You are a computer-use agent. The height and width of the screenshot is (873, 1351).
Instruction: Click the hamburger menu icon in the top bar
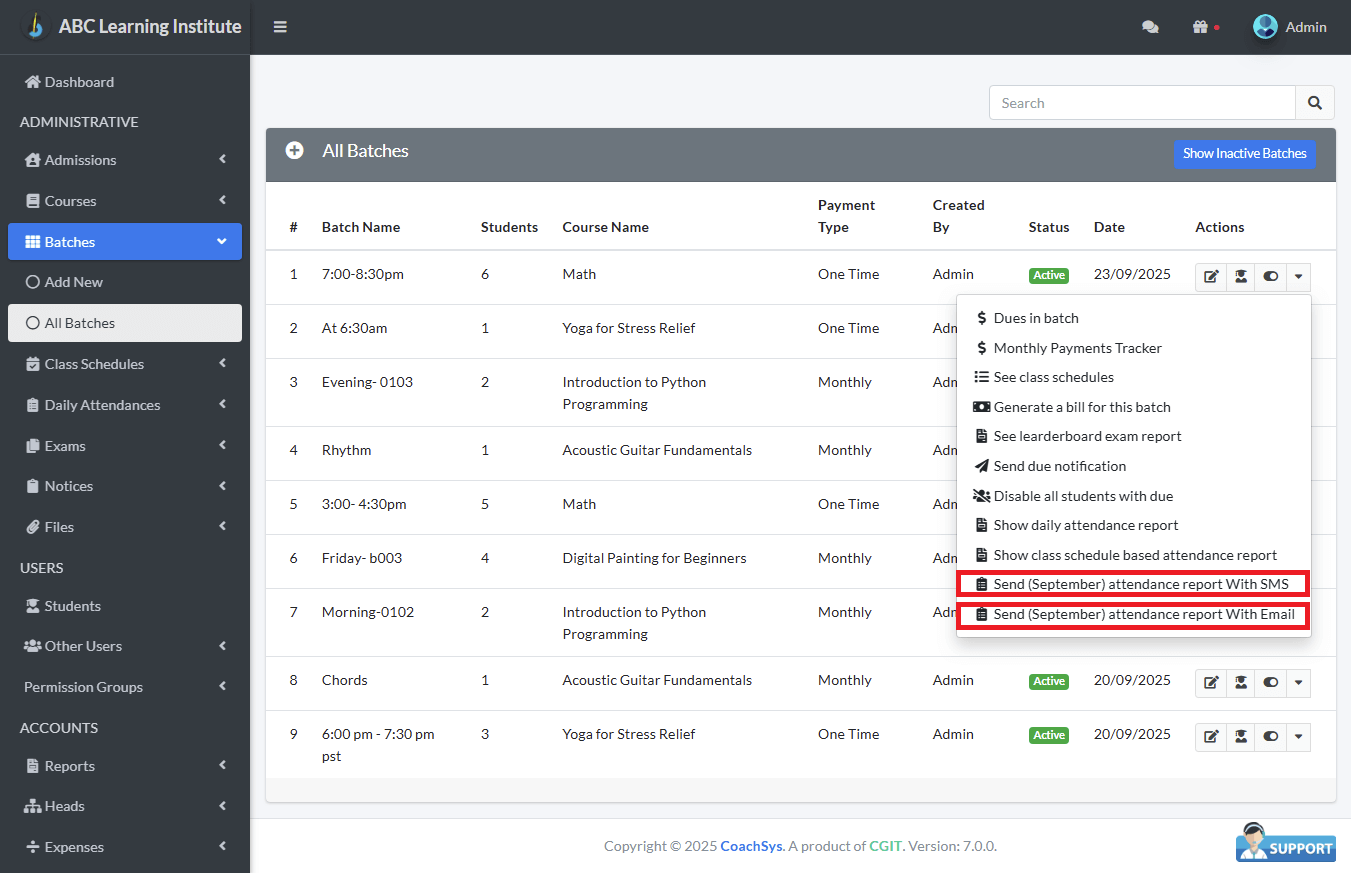pos(280,27)
